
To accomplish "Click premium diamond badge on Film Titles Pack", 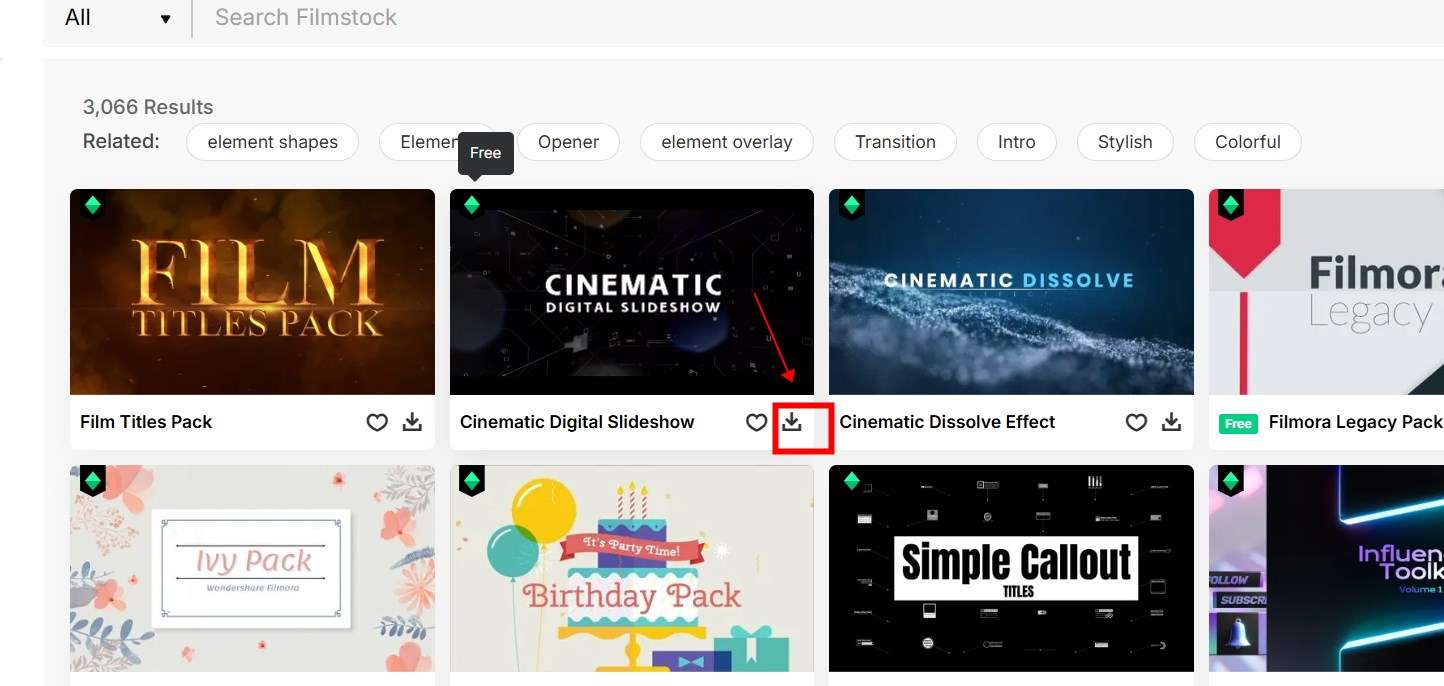I will [x=92, y=205].
